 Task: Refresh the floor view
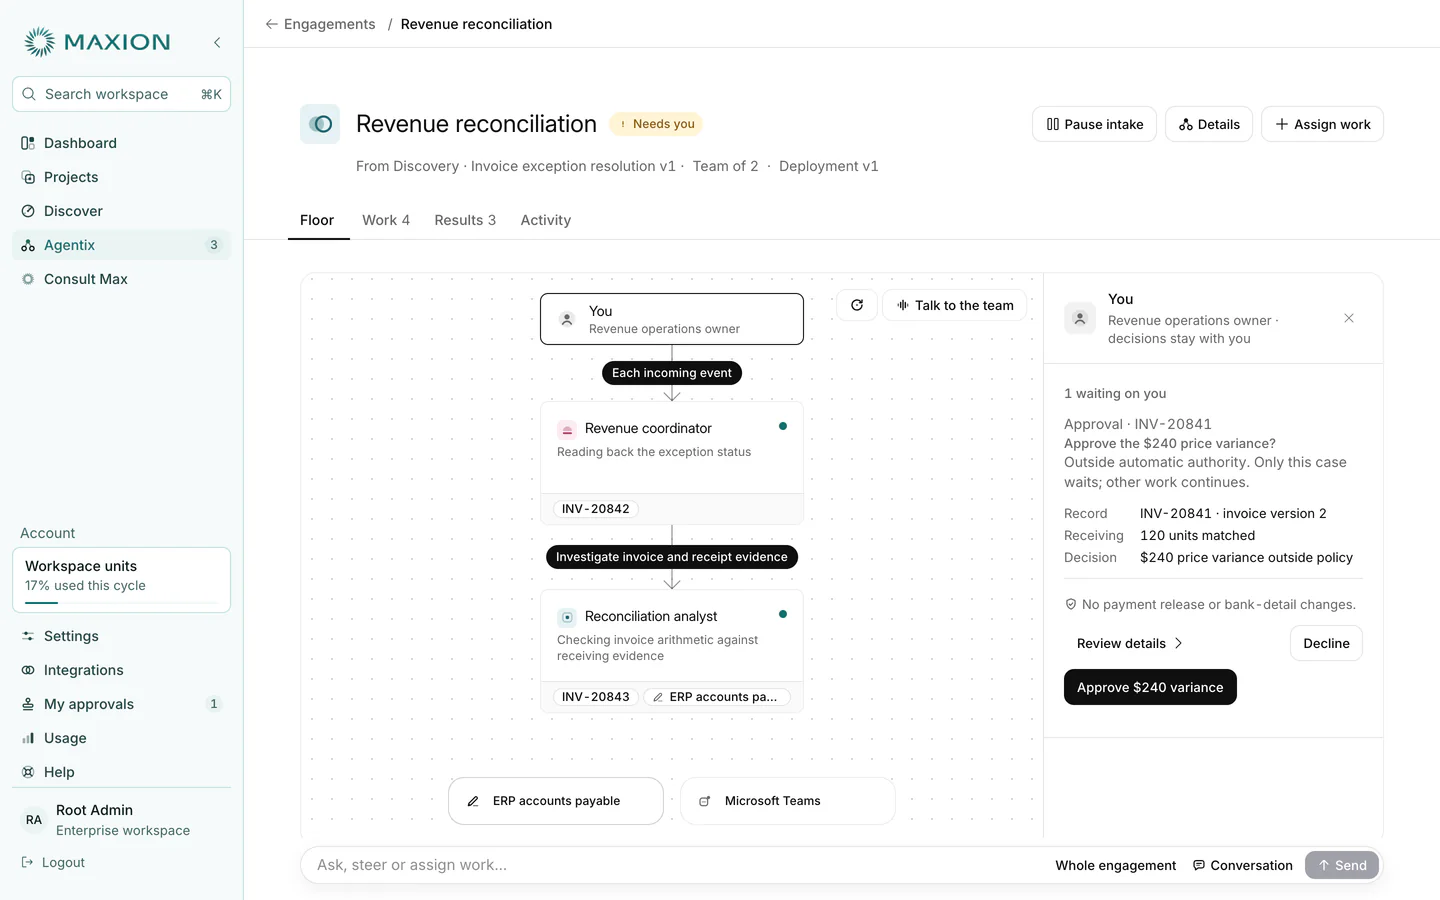point(857,305)
